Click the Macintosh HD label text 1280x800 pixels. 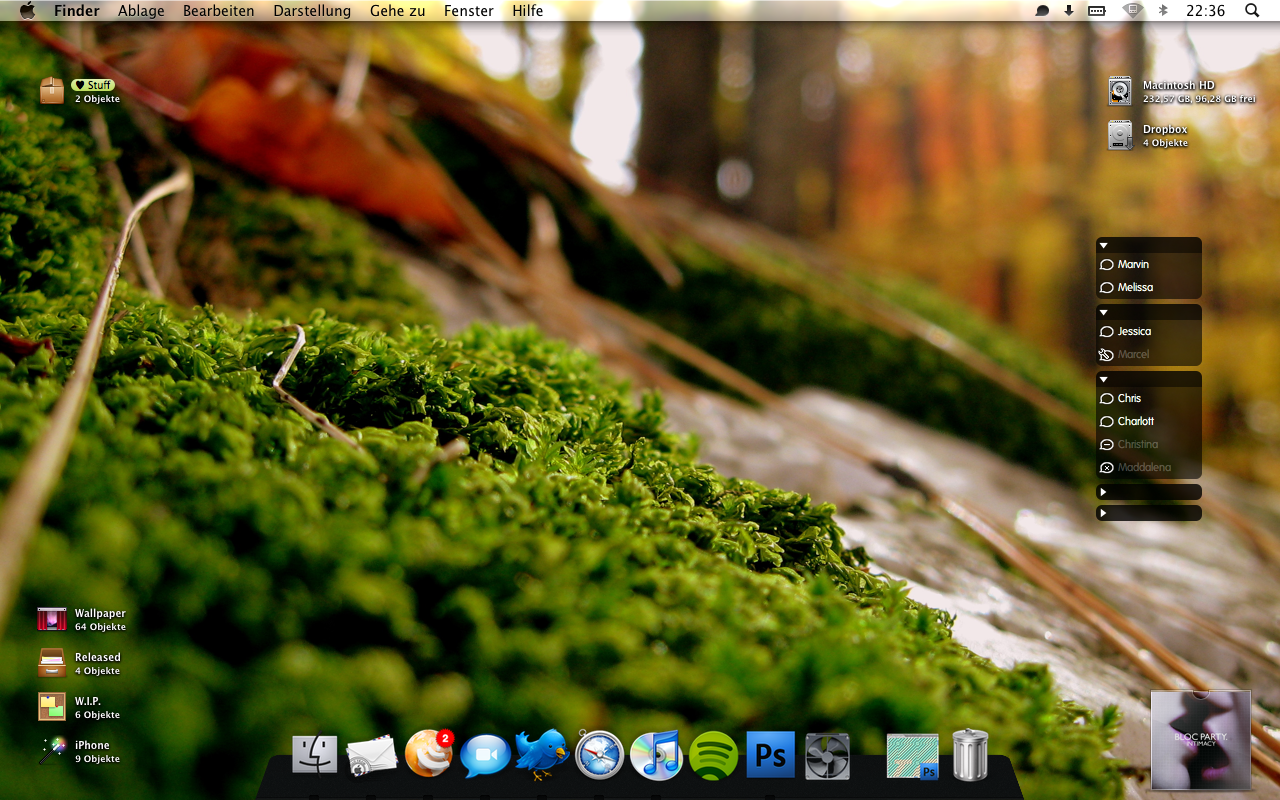tap(1178, 86)
